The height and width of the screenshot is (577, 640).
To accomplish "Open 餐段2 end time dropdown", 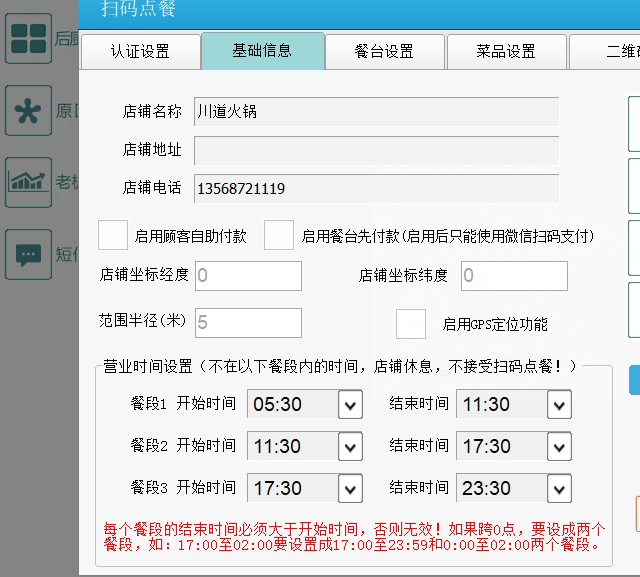I will pyautogui.click(x=560, y=447).
